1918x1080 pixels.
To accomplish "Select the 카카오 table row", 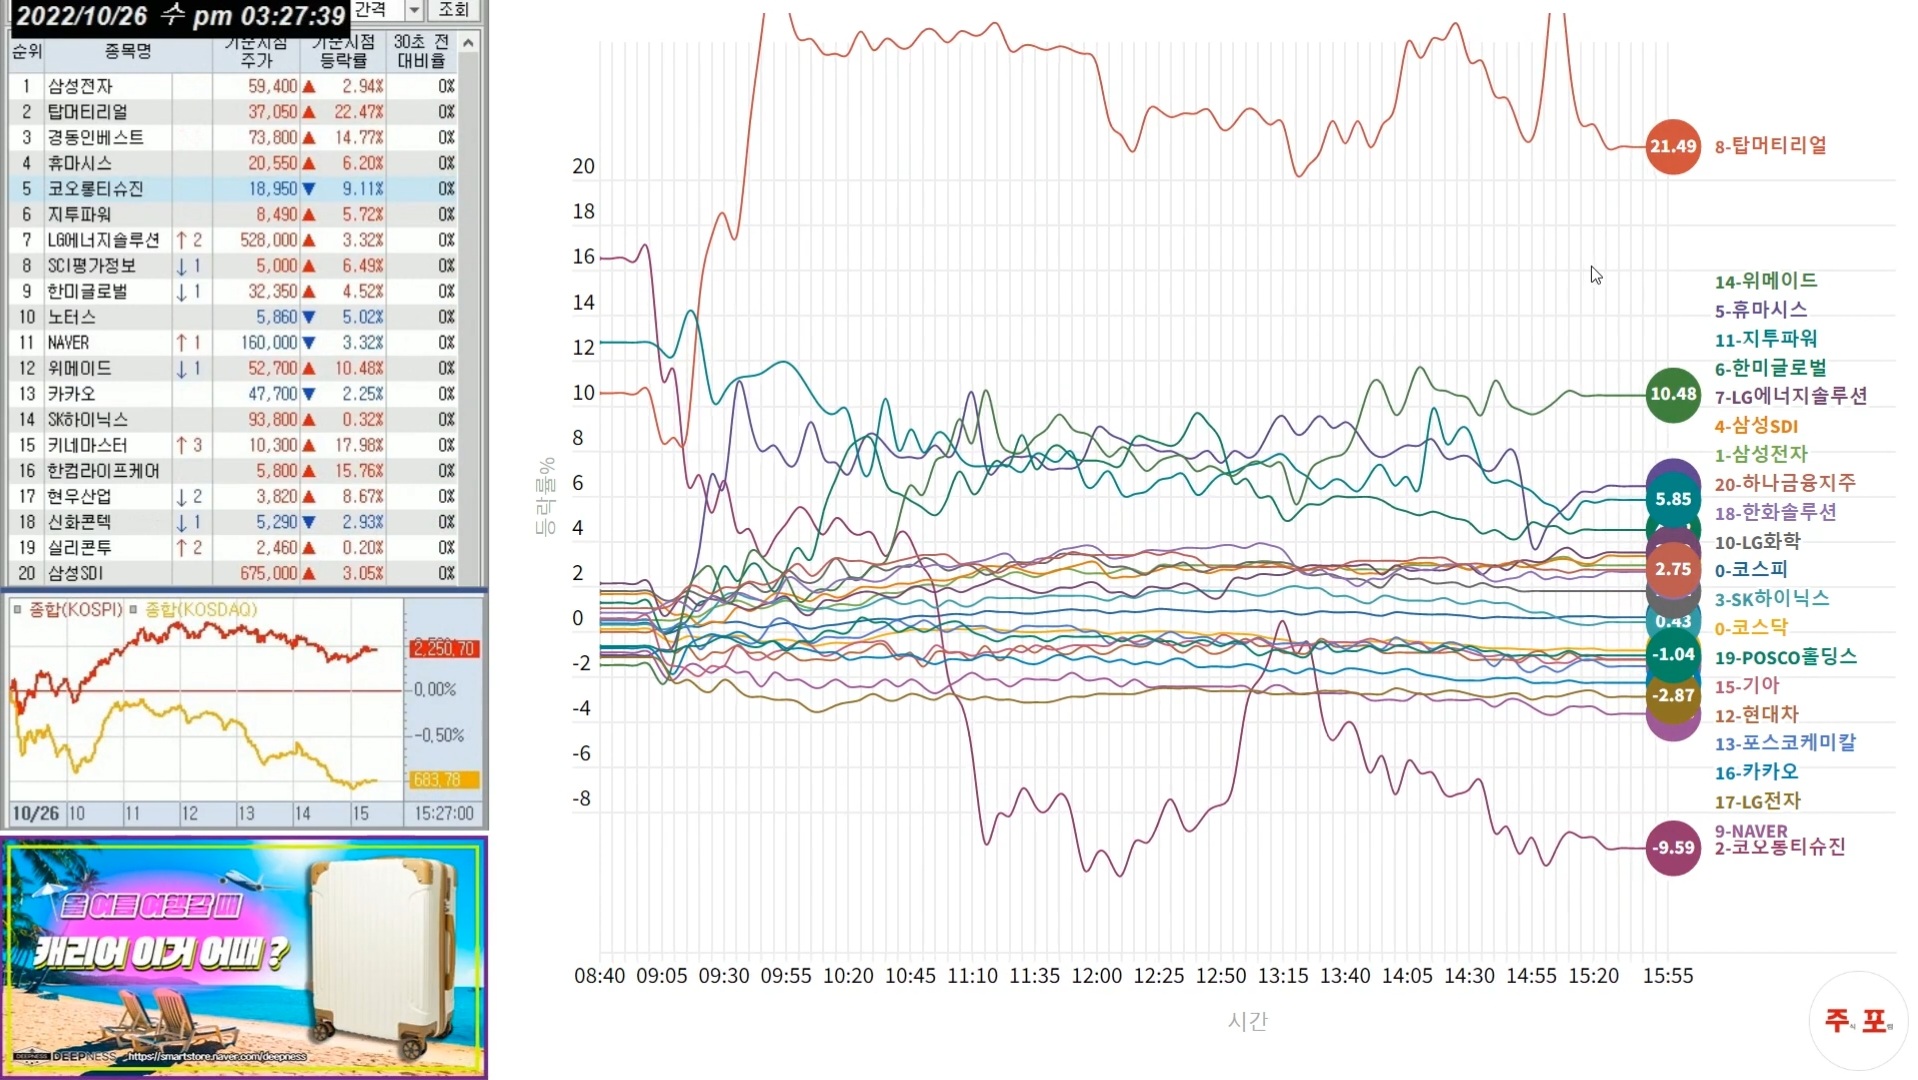I will pos(233,394).
